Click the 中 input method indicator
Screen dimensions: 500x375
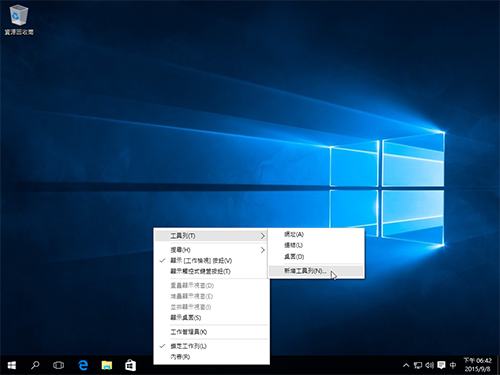click(x=453, y=365)
